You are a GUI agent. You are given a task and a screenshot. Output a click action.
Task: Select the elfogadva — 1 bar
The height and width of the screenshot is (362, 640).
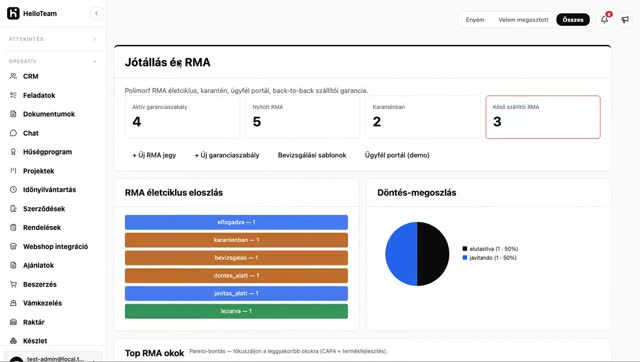[236, 222]
